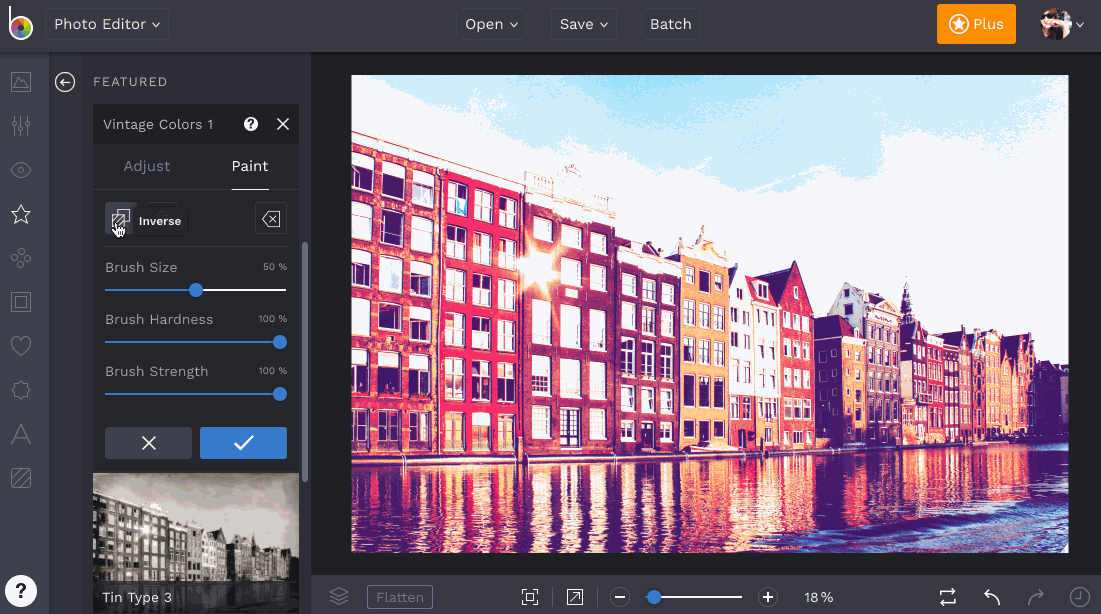Viewport: 1101px width, 614px height.
Task: Toggle the Inverse paint mode icon
Action: pos(120,218)
